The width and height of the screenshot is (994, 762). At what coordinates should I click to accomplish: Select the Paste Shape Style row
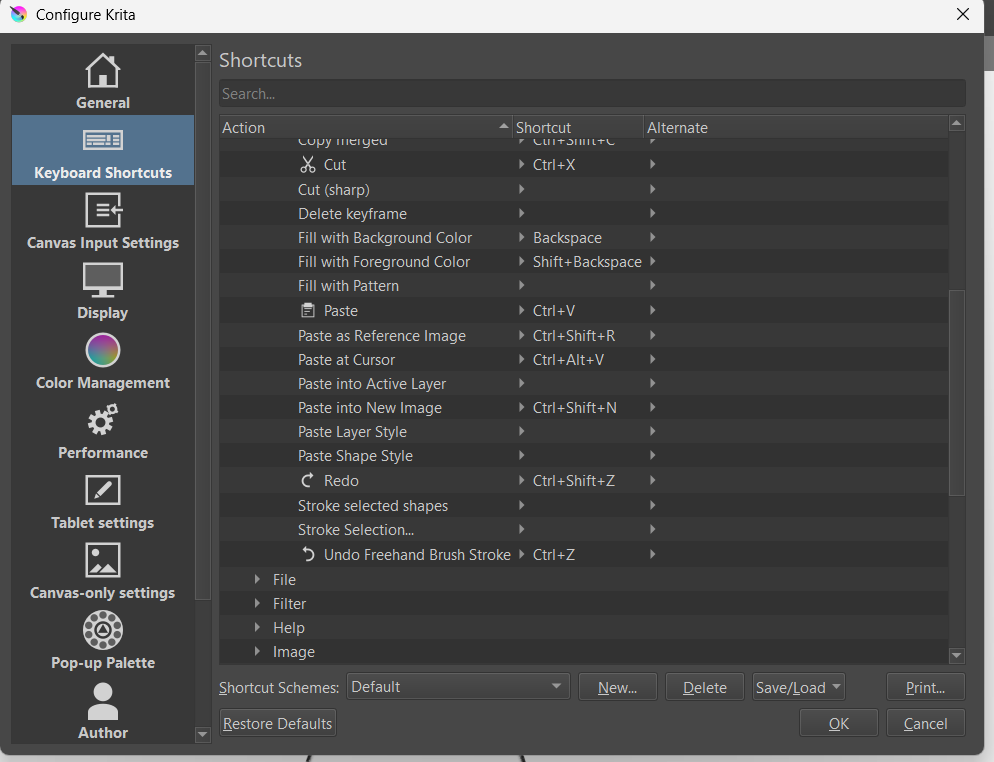[x=584, y=456]
